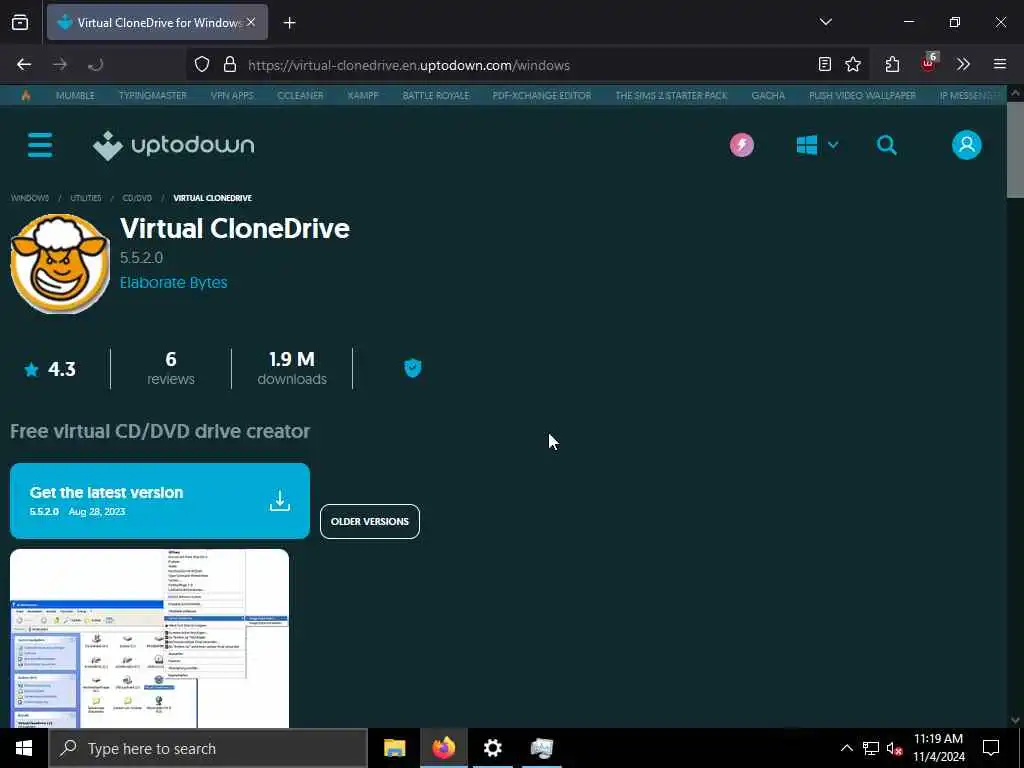Open the notification center icon
Viewport: 1024px width, 768px height.
(x=991, y=748)
